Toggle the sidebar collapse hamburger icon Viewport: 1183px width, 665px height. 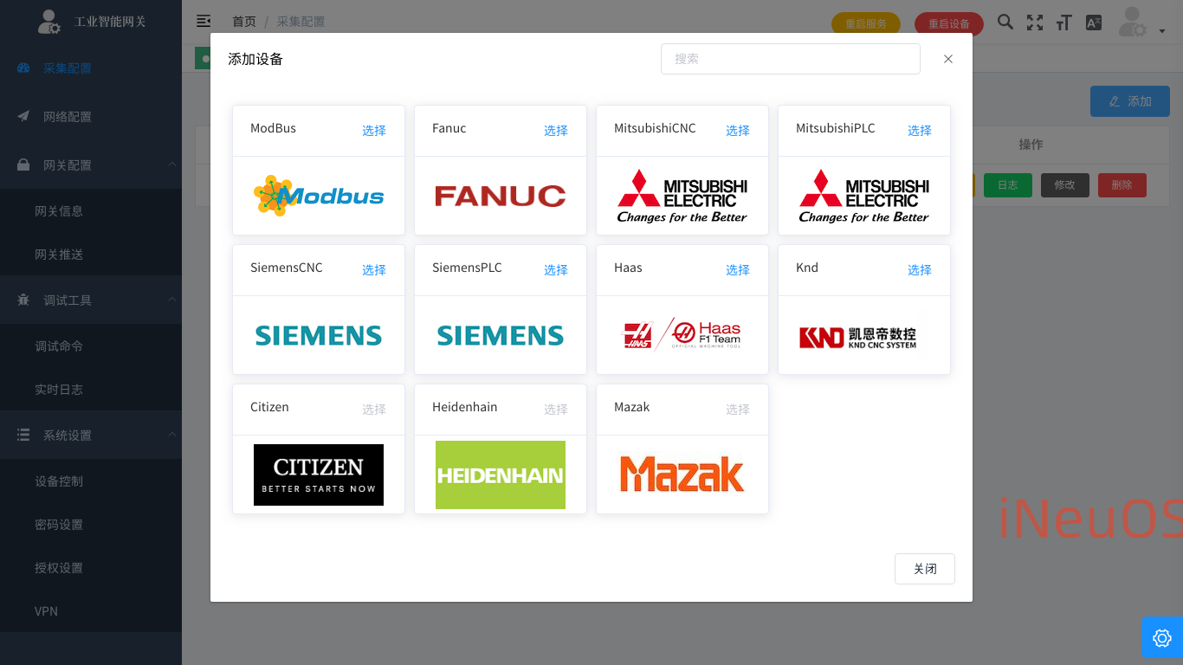[204, 21]
